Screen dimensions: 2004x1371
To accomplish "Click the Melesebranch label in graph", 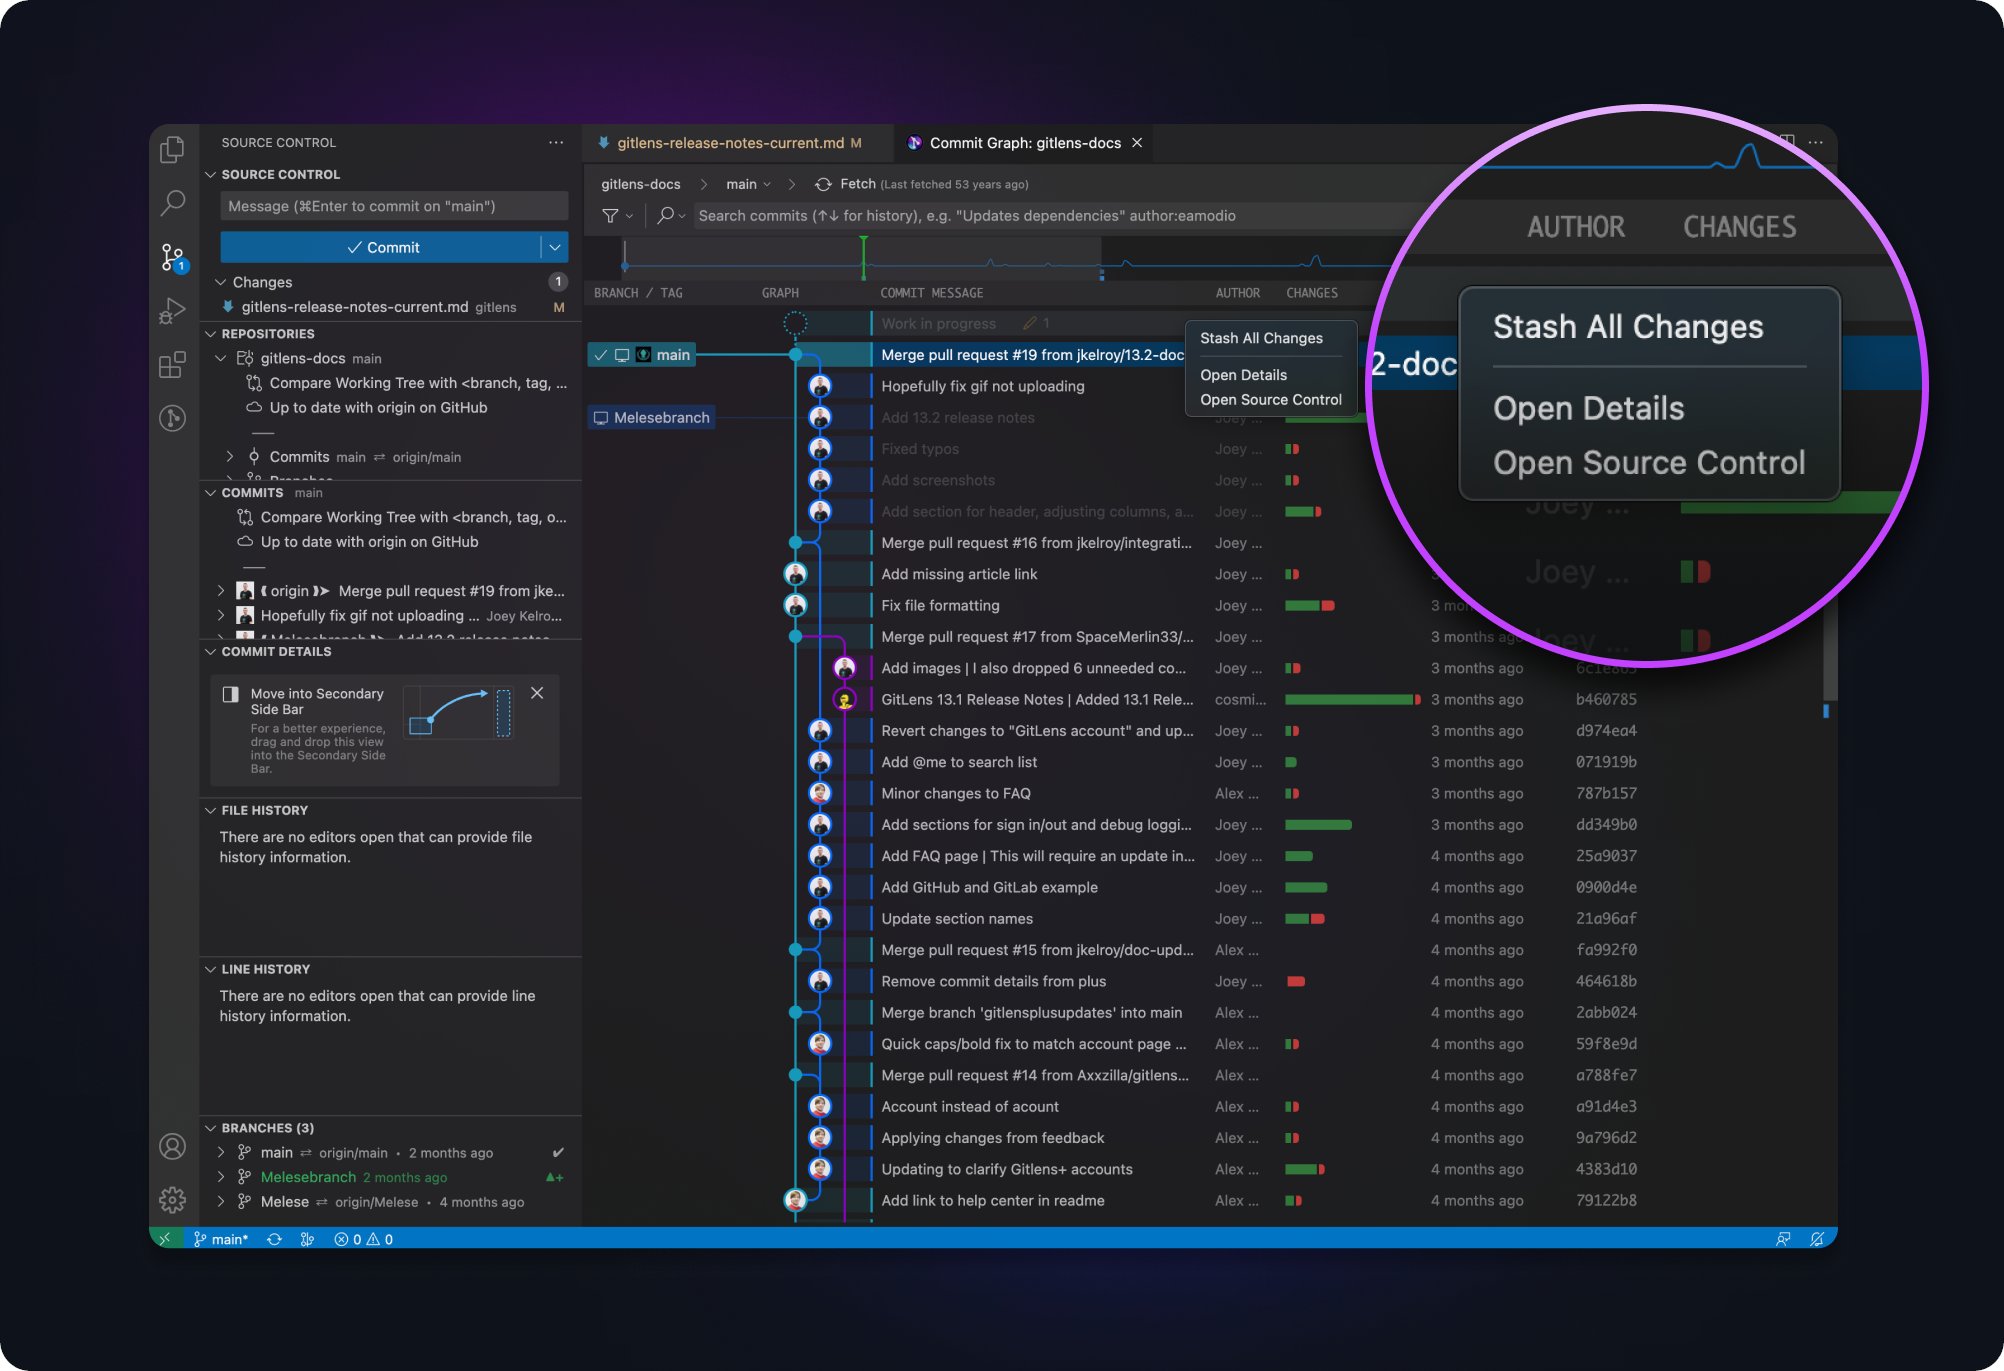I will [651, 418].
